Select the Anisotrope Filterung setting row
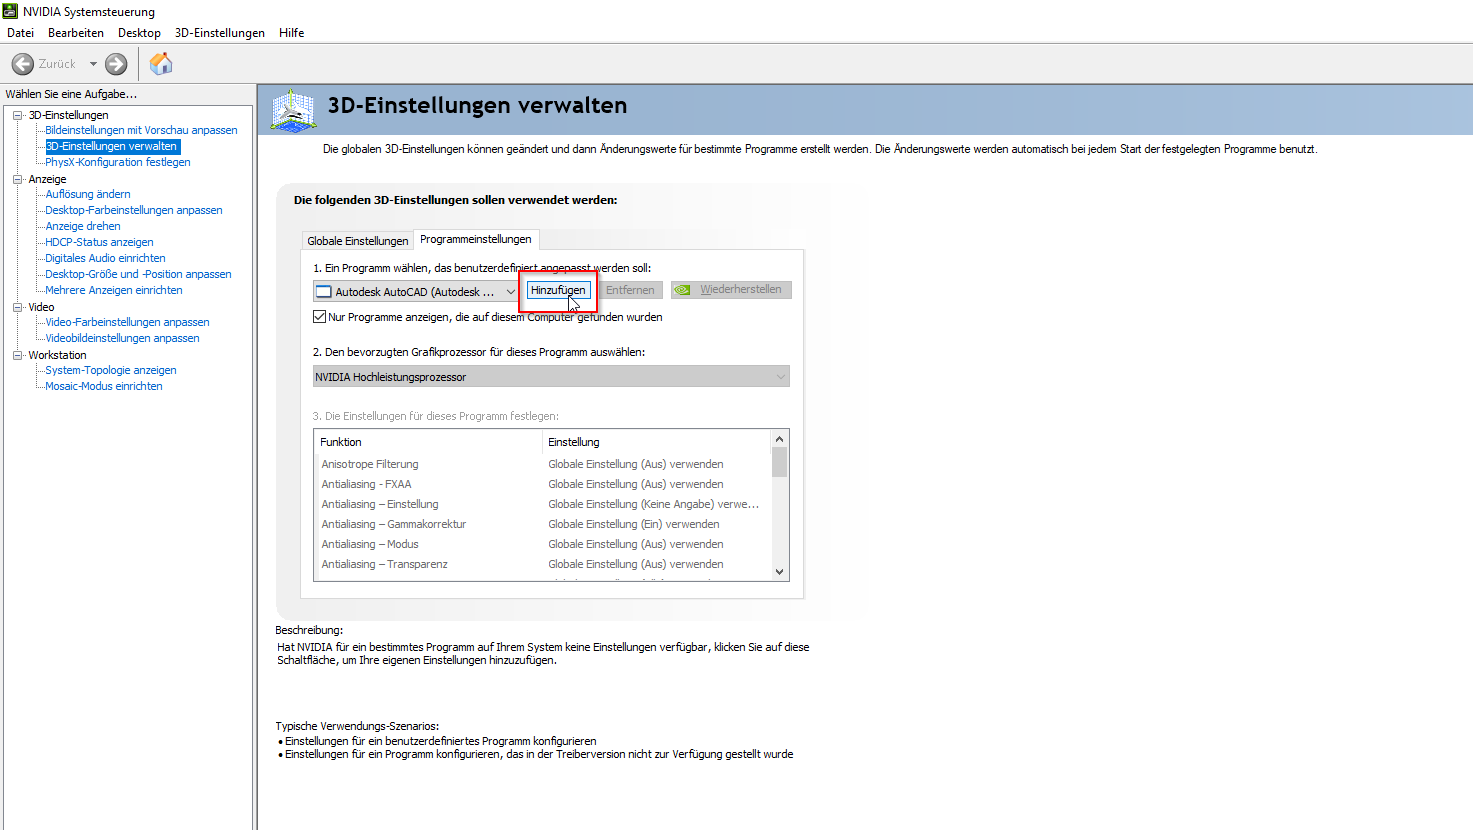 tap(370, 464)
